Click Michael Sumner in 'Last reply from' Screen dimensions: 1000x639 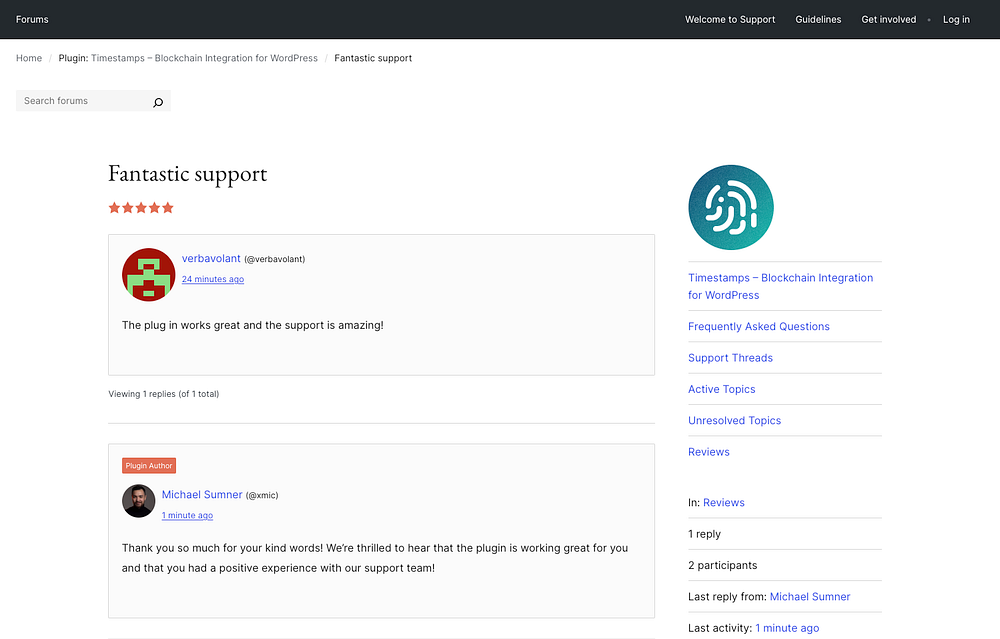(x=810, y=596)
